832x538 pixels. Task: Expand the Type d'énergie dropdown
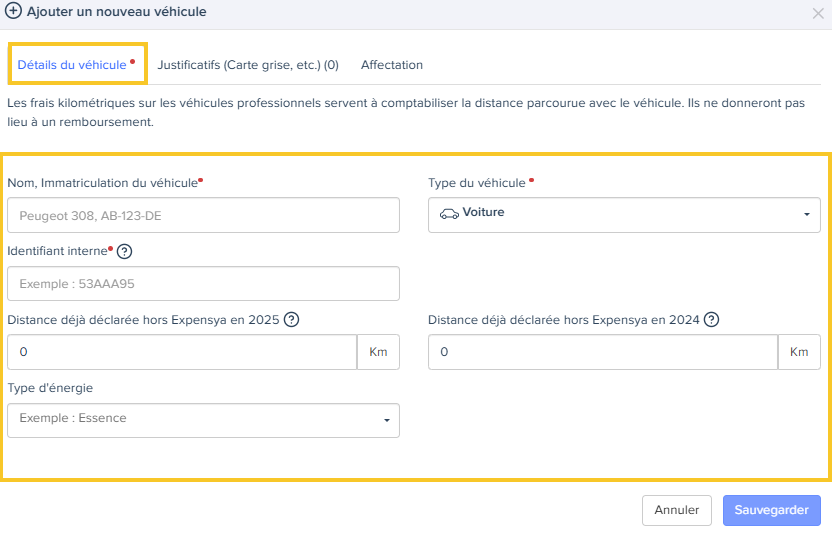coord(203,420)
